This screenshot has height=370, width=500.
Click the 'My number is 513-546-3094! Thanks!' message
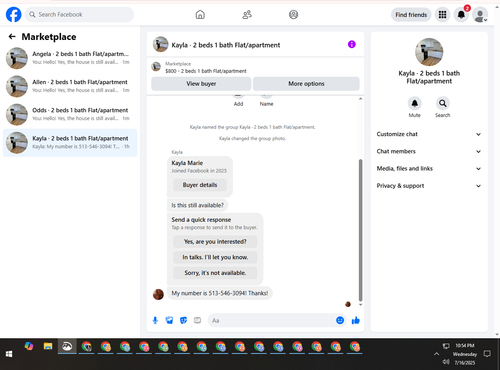coord(220,293)
